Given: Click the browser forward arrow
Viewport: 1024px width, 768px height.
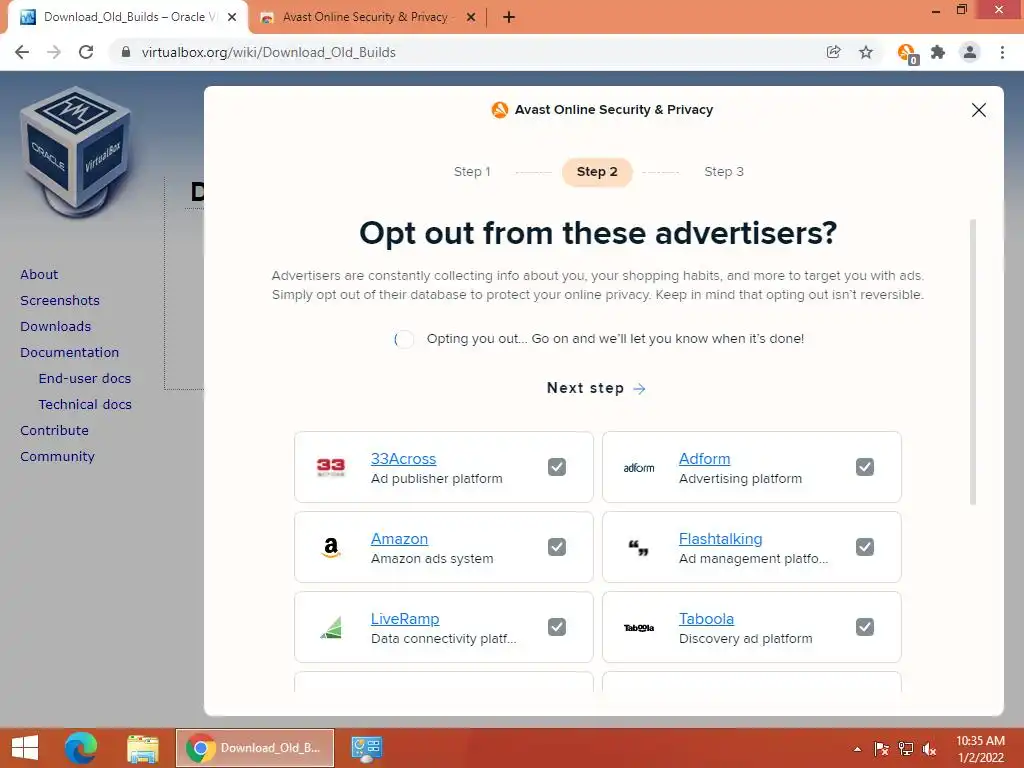Looking at the screenshot, I should coord(54,52).
